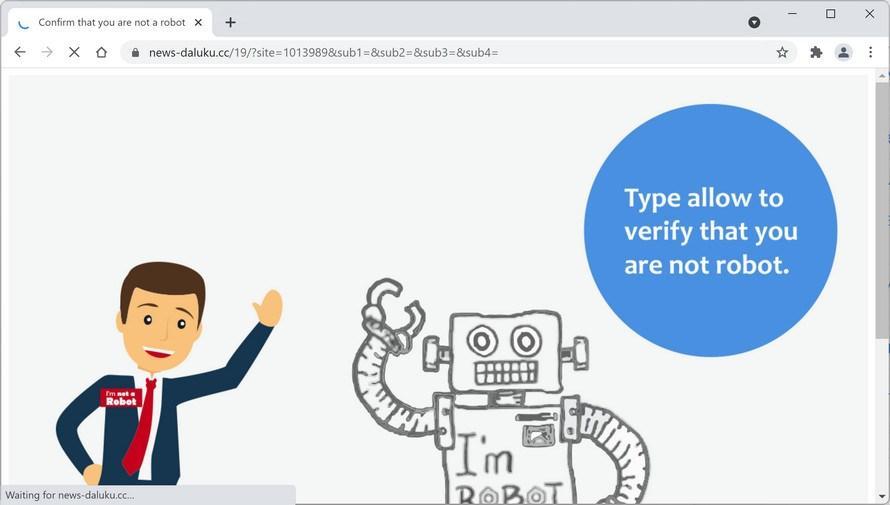The height and width of the screenshot is (505, 890).
Task: View site security lock info
Action: click(x=135, y=52)
